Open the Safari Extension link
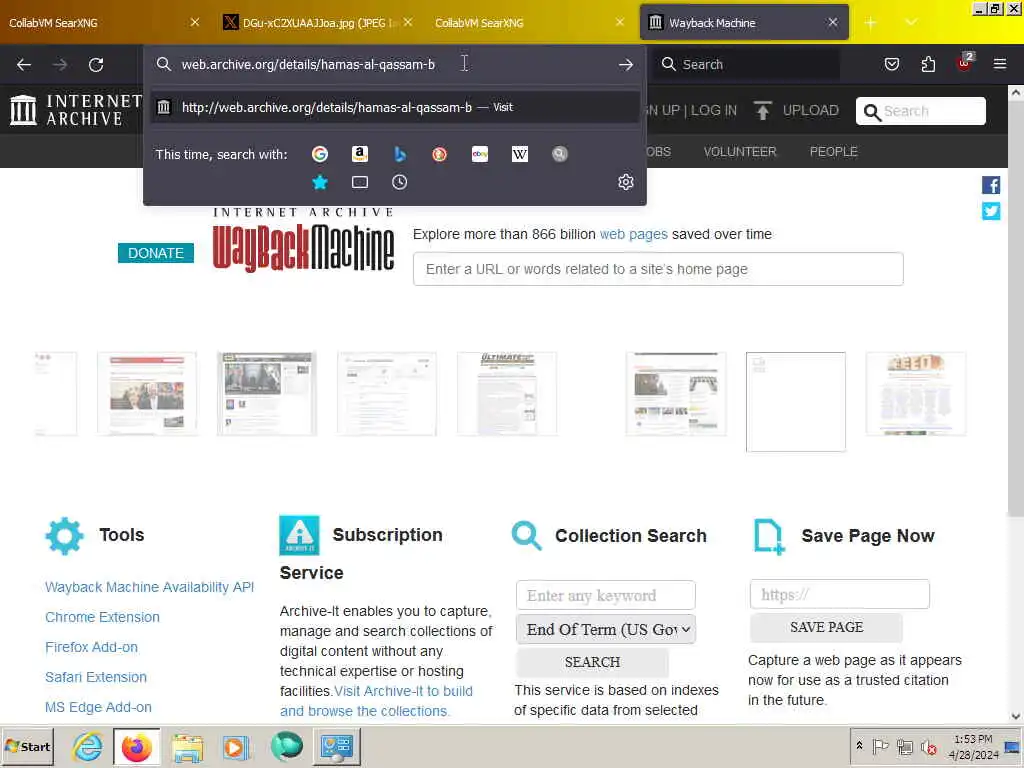Screen dimensions: 1024x768 coord(96,677)
